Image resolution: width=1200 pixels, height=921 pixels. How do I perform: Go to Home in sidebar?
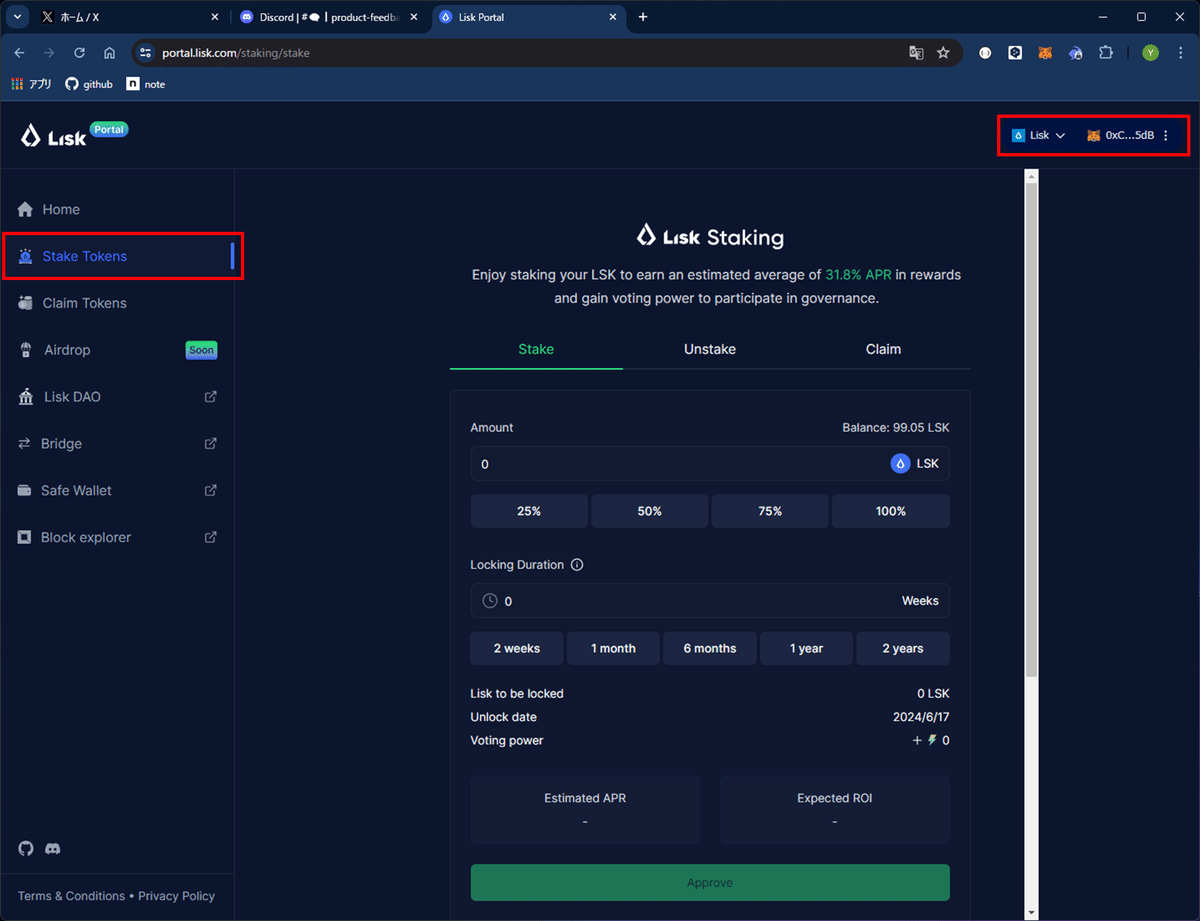[x=117, y=209]
